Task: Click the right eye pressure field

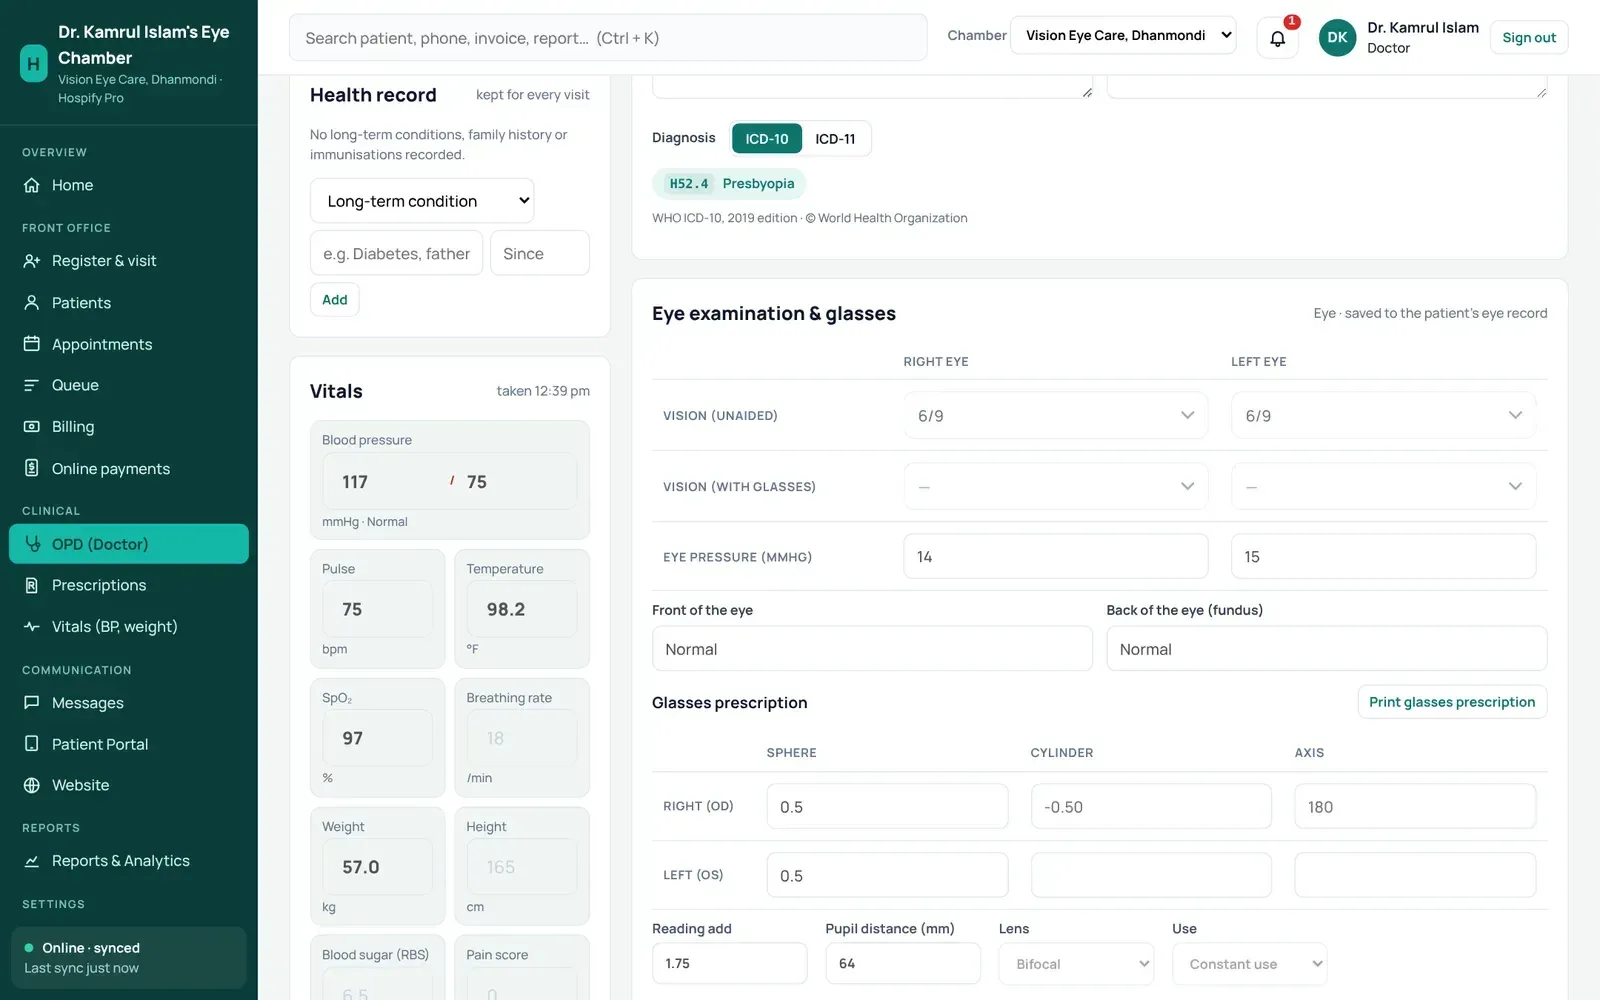Action: (1055, 557)
